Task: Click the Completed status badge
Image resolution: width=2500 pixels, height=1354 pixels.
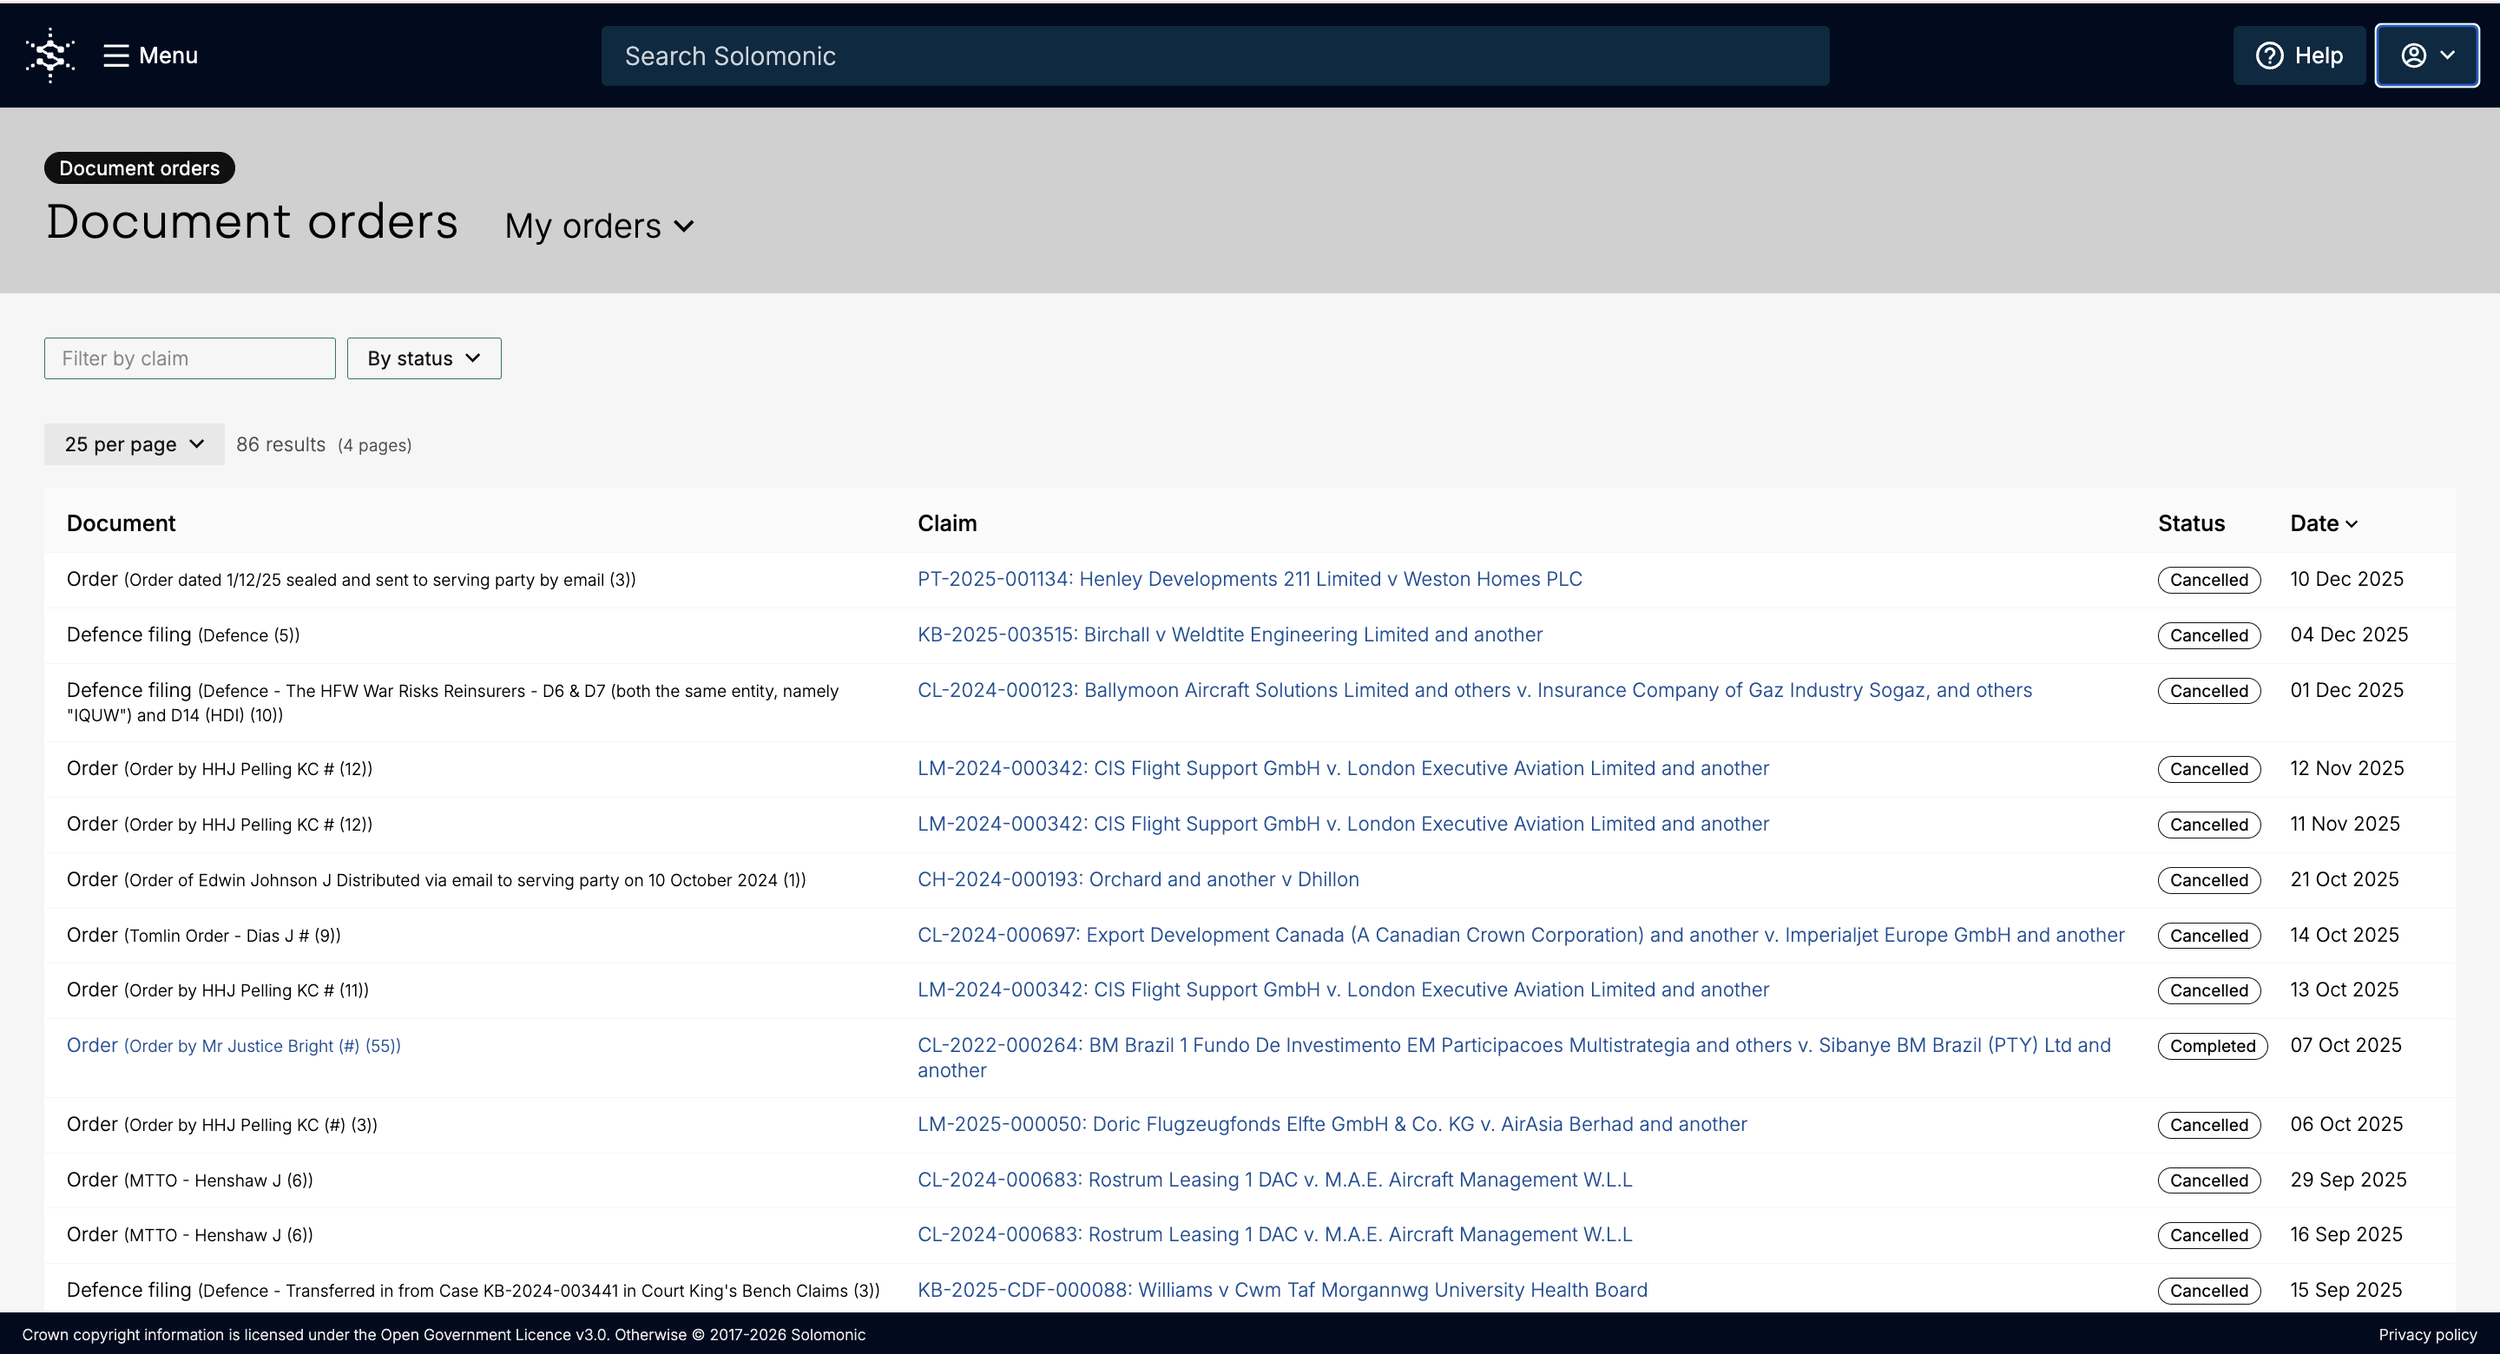Action: 2212,1046
